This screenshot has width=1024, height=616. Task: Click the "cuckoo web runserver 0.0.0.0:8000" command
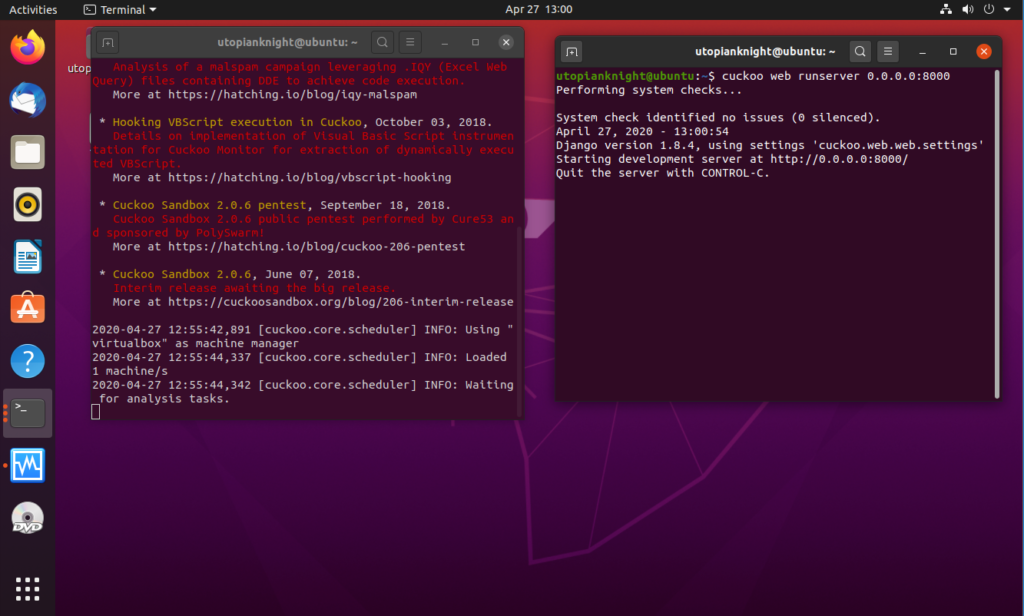click(x=836, y=76)
